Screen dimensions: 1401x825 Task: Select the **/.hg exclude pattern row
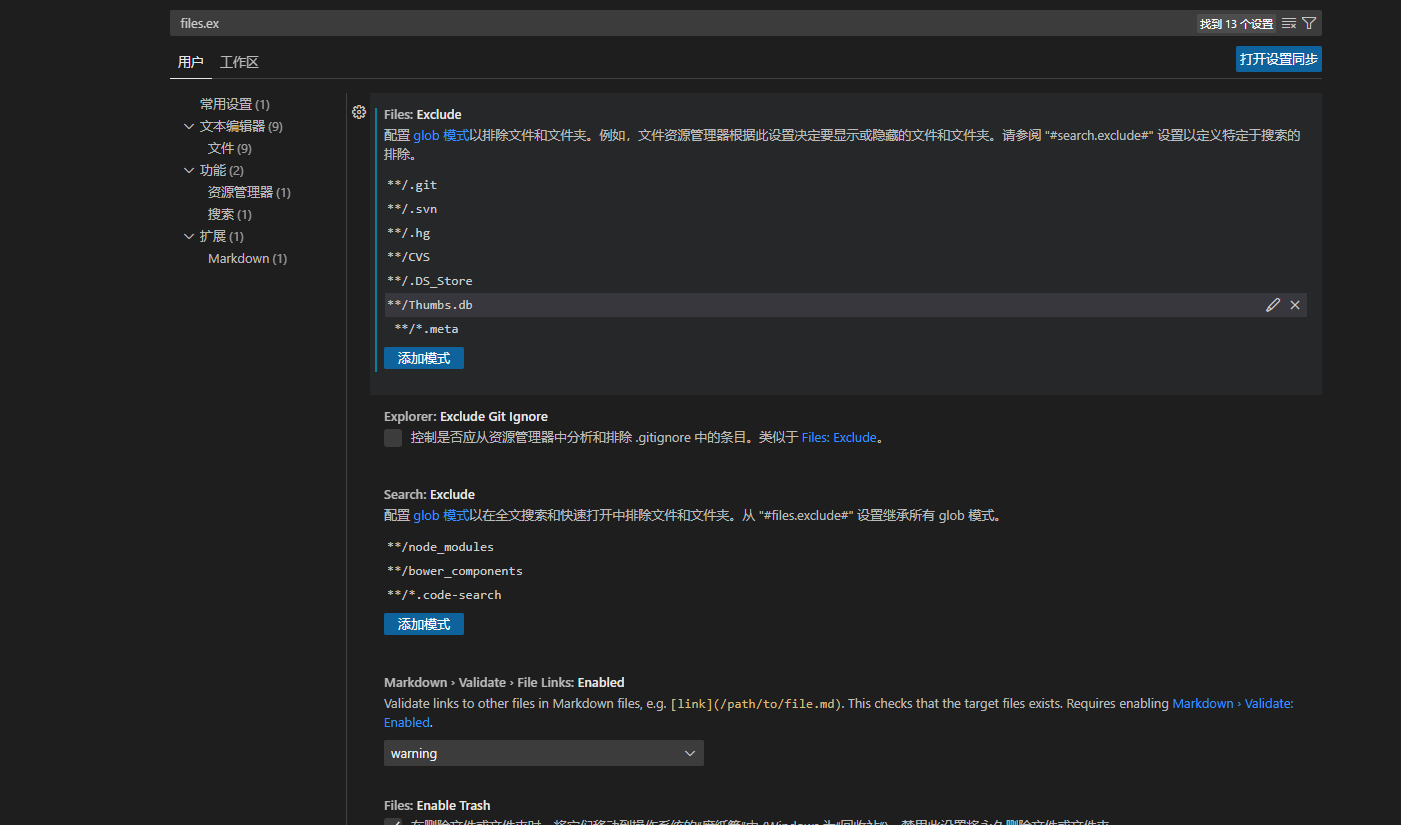pyautogui.click(x=845, y=233)
